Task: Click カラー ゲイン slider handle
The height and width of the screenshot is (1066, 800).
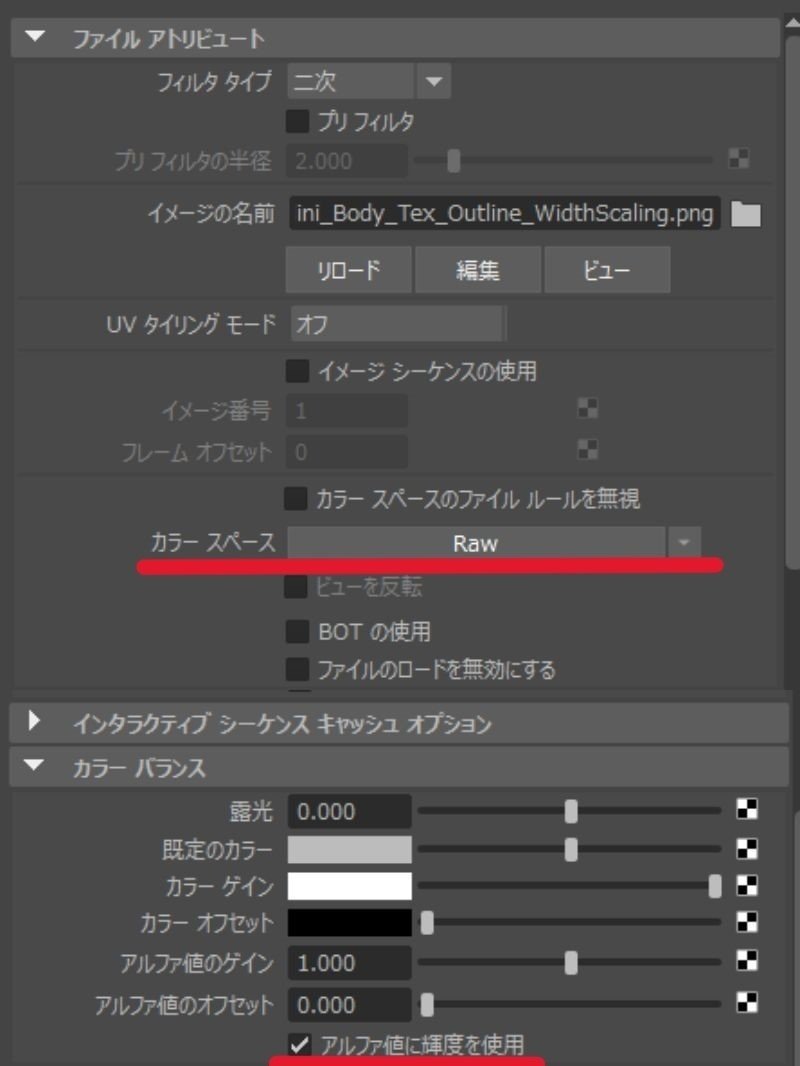Action: [x=715, y=887]
